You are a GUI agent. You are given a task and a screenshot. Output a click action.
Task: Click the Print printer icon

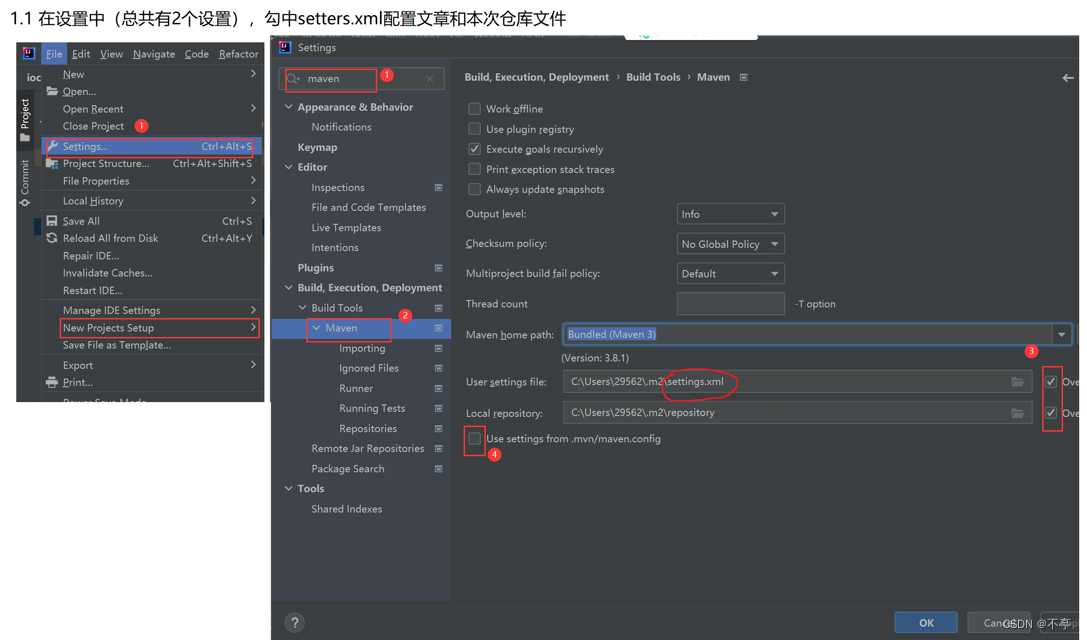click(52, 382)
